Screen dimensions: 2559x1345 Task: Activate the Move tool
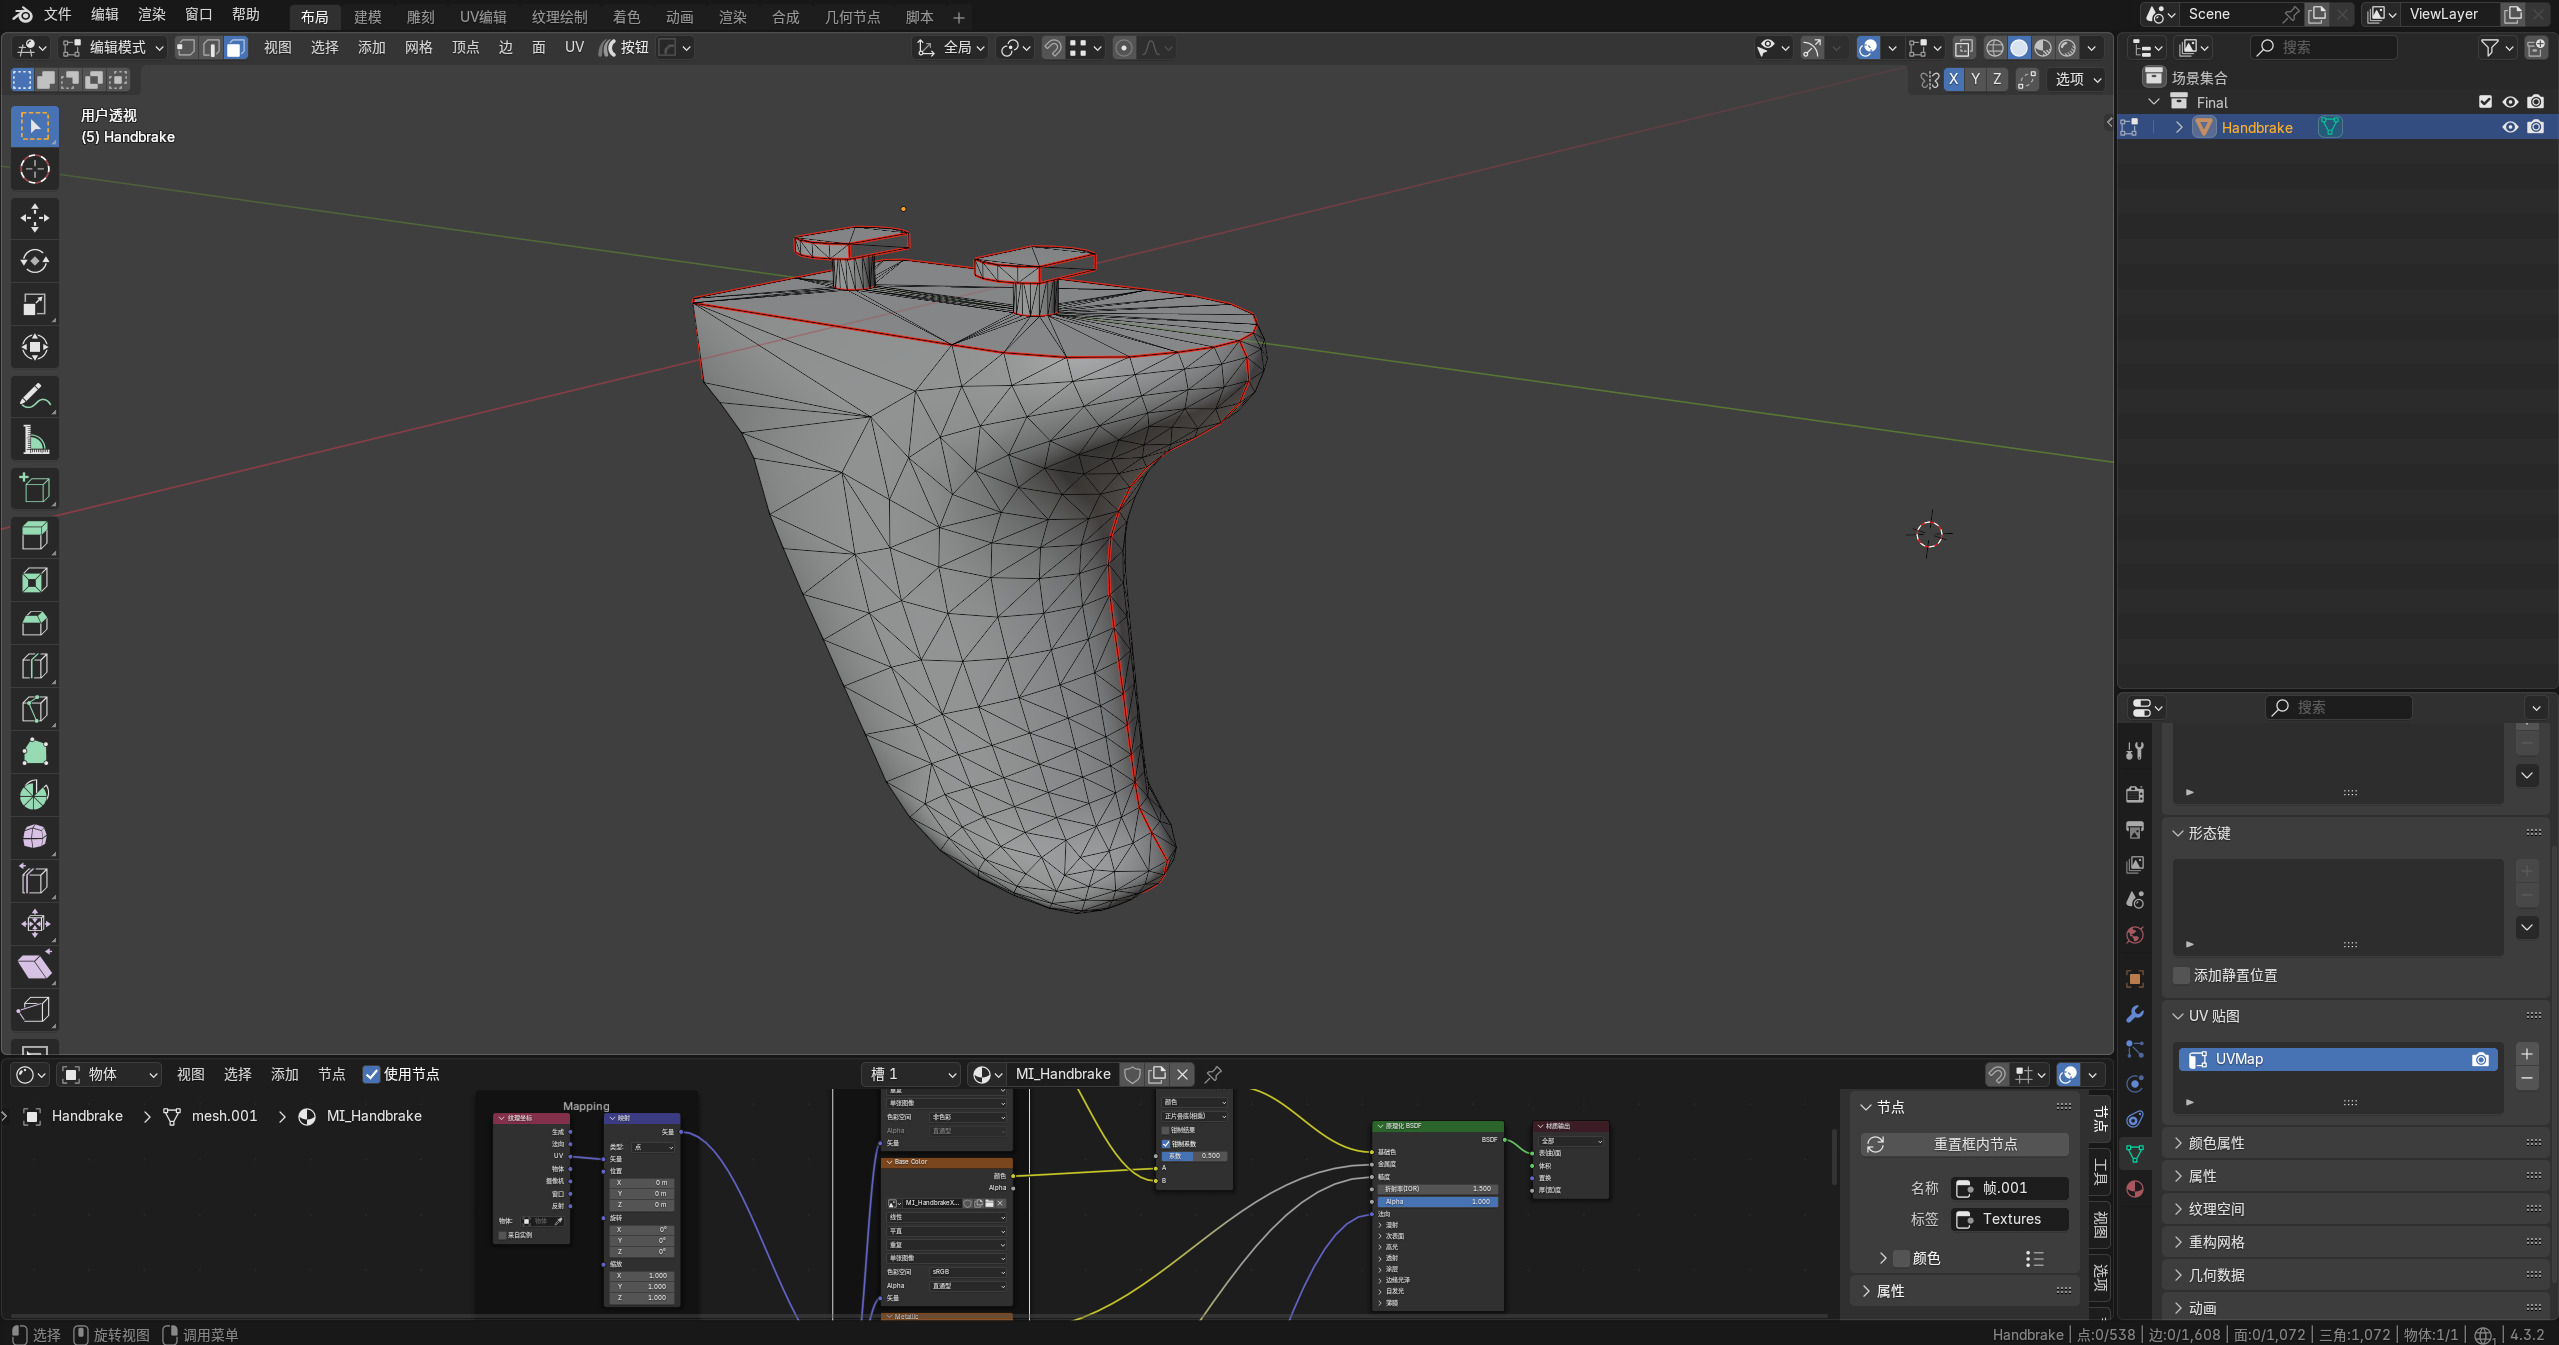pyautogui.click(x=35, y=217)
